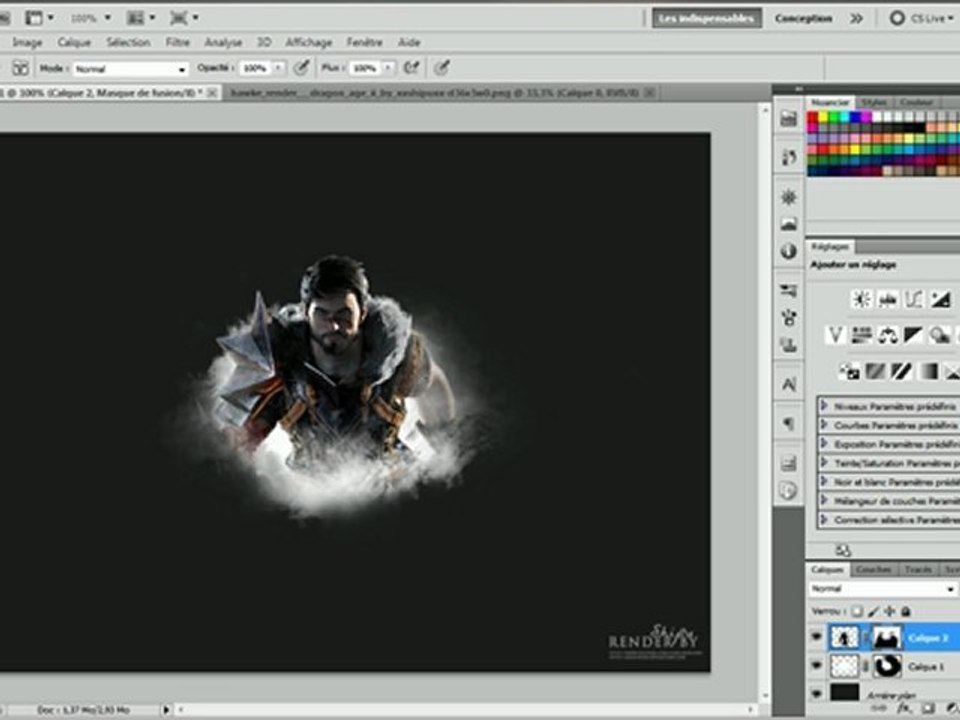Switch to the Nuancier tab
This screenshot has width=960, height=720.
point(830,102)
